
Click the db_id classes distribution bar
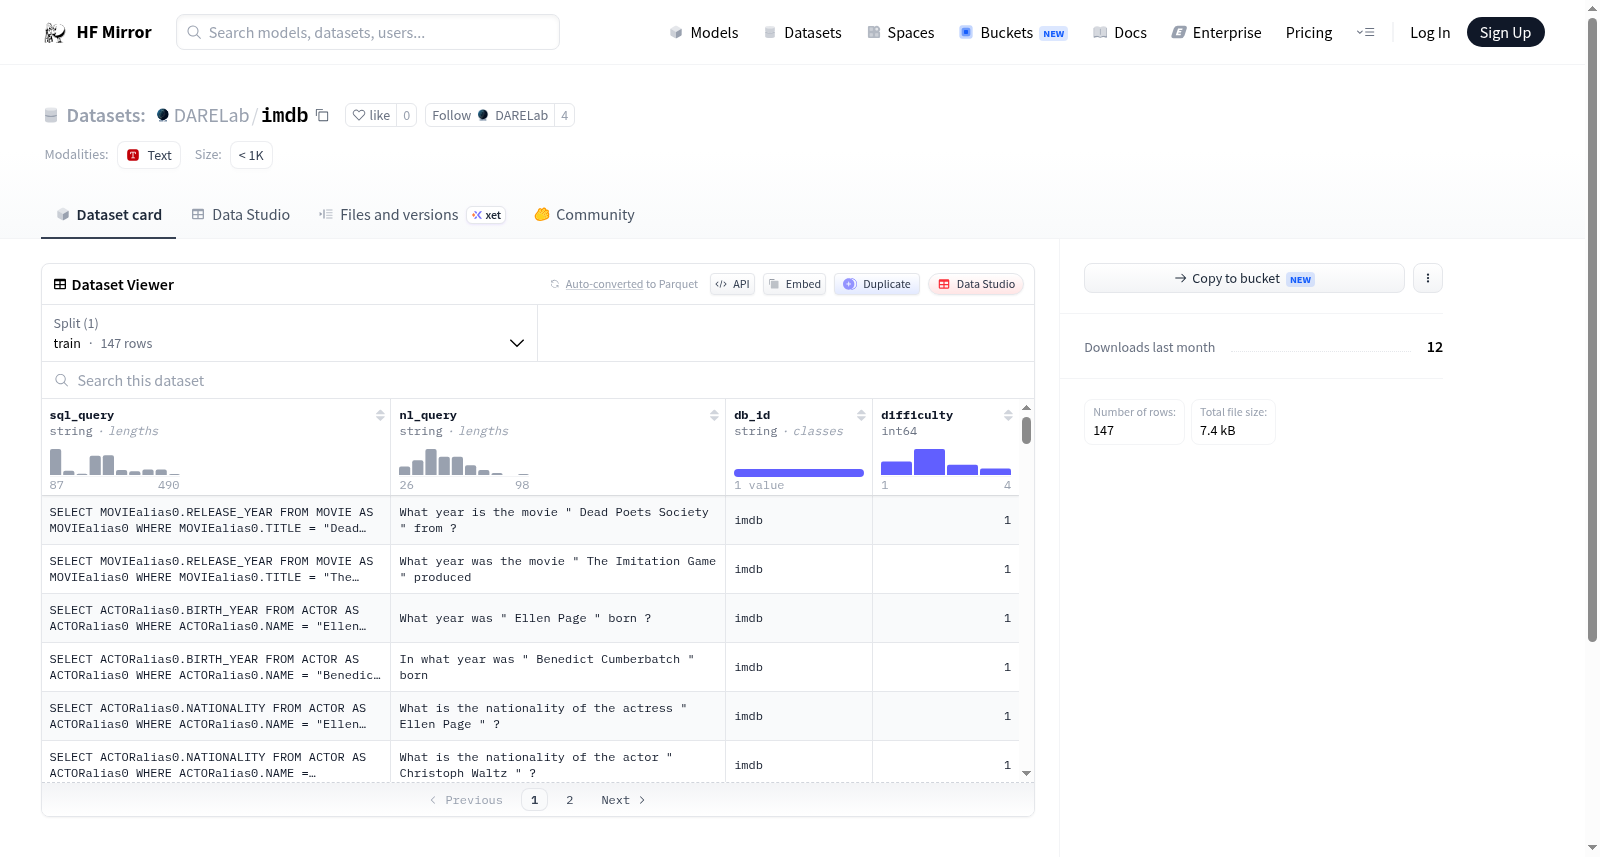coord(799,473)
